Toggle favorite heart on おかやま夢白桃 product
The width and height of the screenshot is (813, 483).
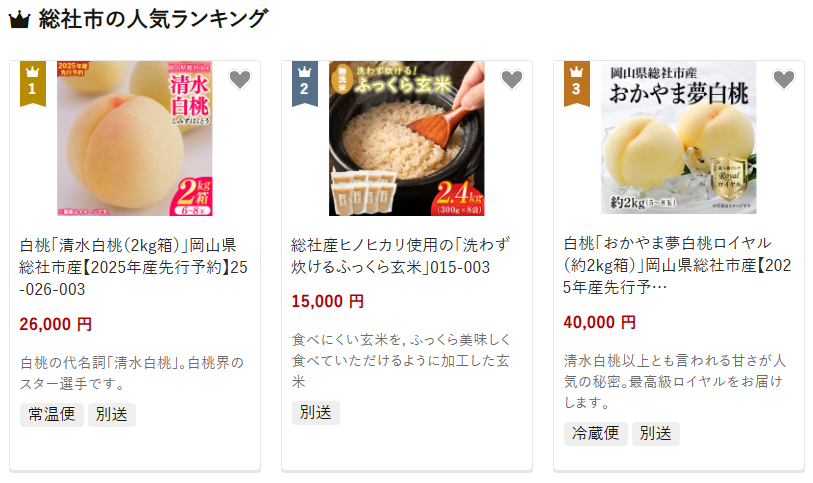(x=783, y=79)
